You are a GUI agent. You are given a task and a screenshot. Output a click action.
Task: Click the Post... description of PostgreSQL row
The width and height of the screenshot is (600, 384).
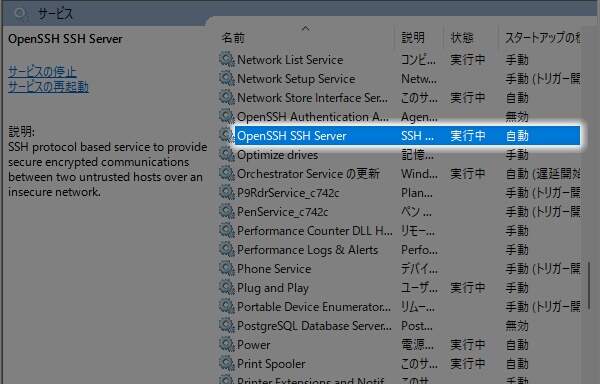417,326
